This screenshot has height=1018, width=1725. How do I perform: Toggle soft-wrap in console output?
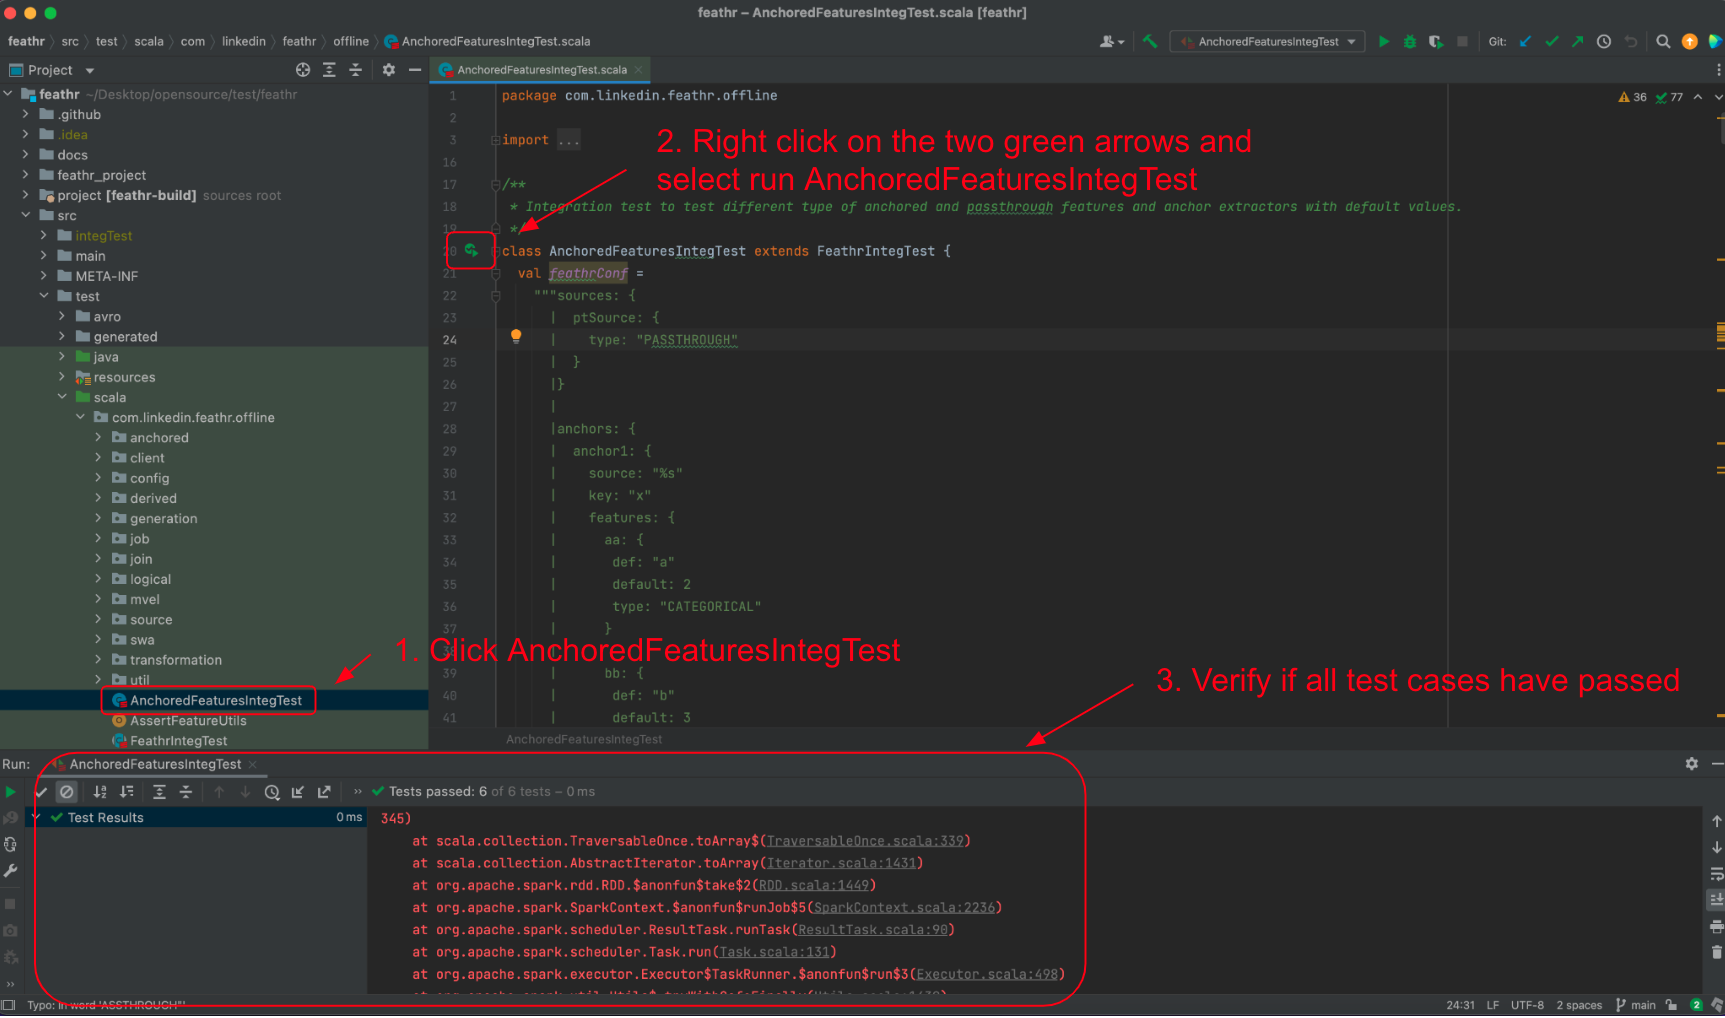point(1716,873)
